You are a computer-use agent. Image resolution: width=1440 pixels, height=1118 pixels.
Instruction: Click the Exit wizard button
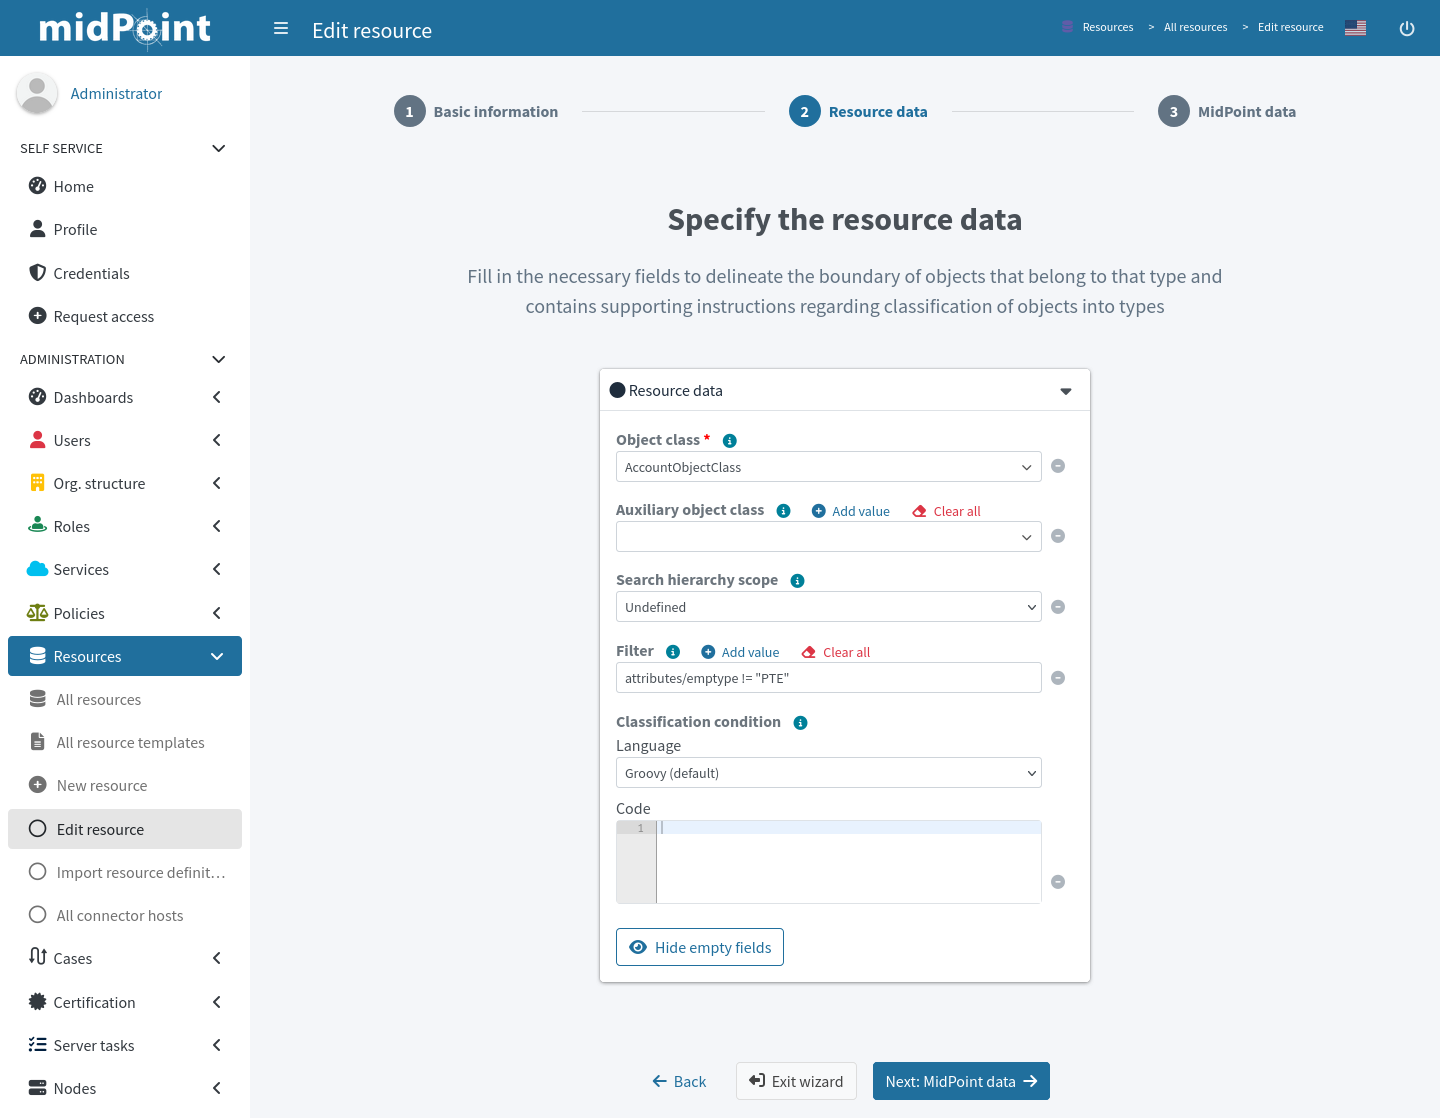pyautogui.click(x=796, y=1081)
